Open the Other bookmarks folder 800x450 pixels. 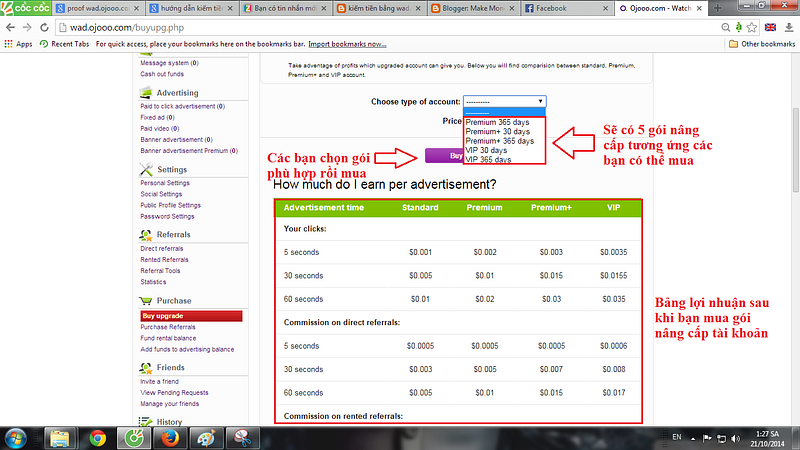[762, 44]
